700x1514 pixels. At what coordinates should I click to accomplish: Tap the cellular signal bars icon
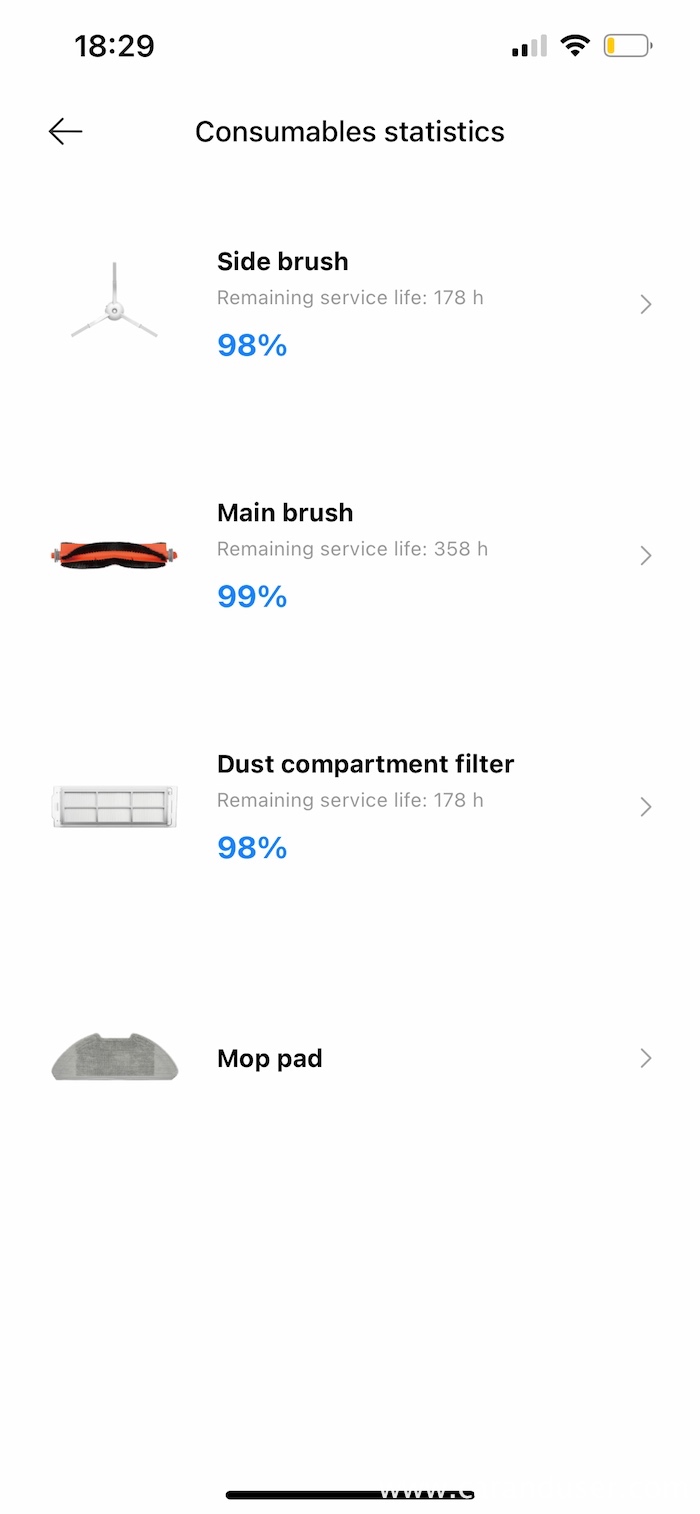click(x=529, y=46)
